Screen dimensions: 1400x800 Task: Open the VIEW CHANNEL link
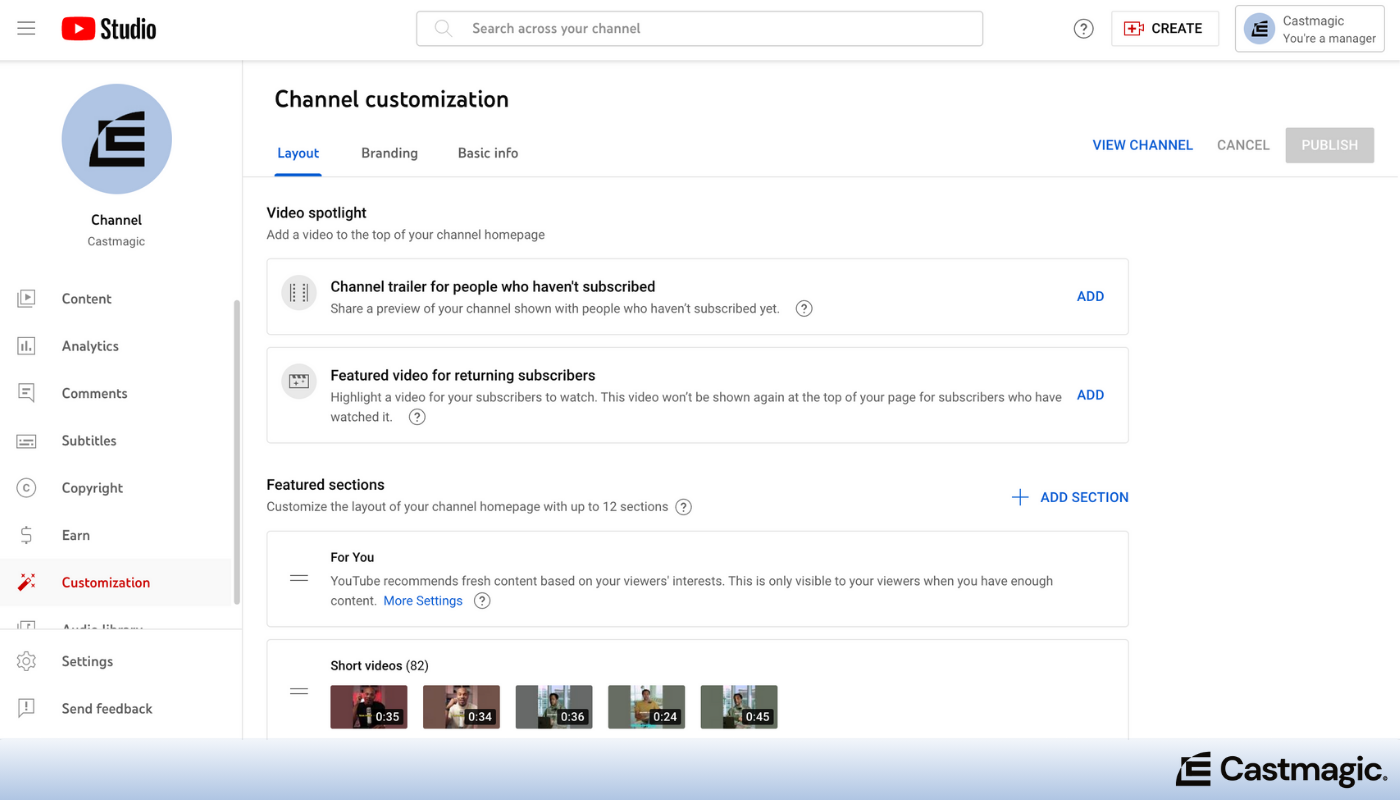pos(1142,145)
